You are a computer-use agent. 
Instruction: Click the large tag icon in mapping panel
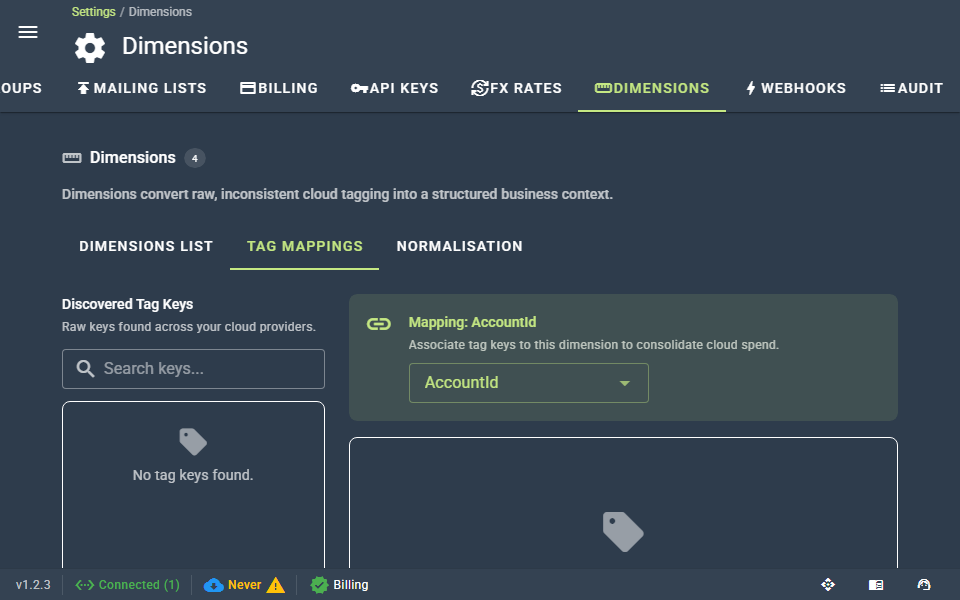(x=623, y=531)
